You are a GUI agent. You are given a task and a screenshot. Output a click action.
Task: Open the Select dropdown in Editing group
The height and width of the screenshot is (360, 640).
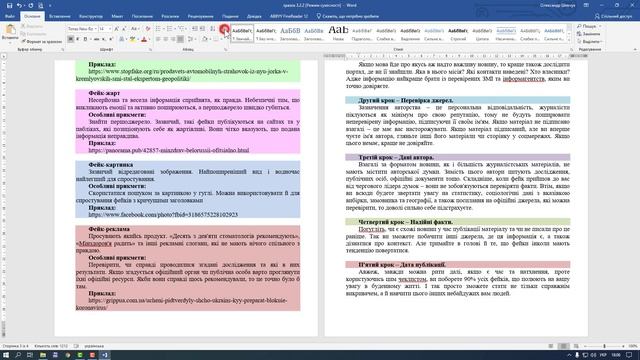coord(589,42)
